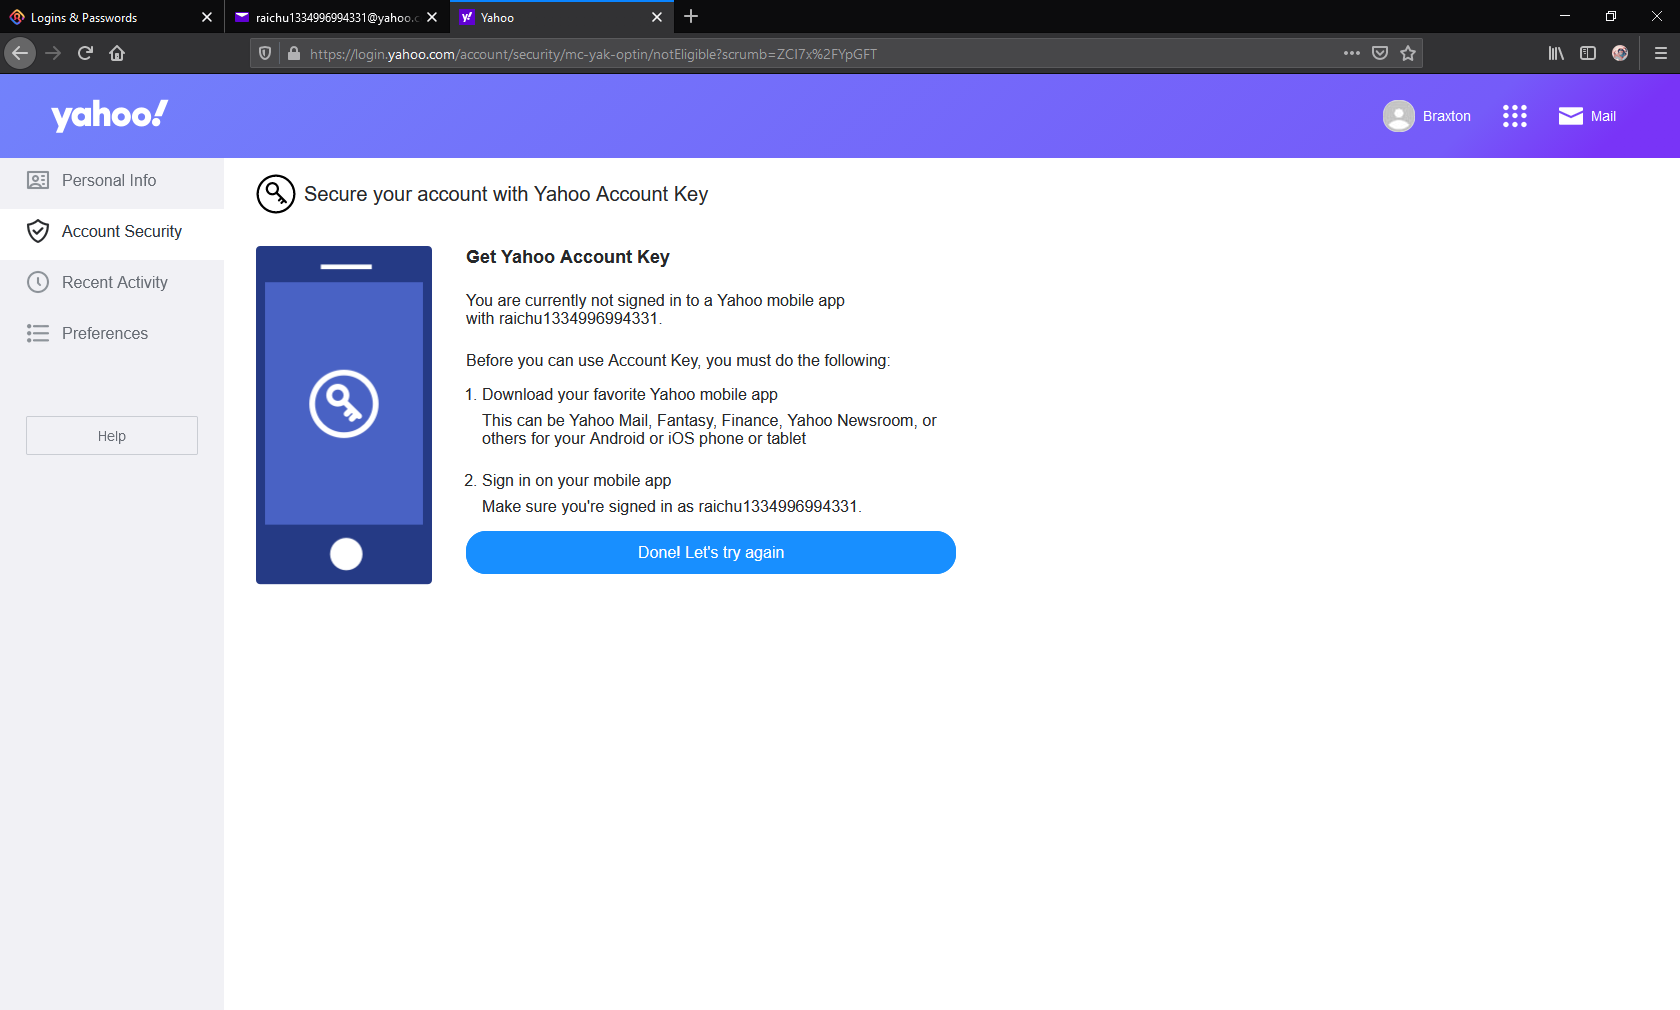
Task: Reload the current page
Action: tap(85, 53)
